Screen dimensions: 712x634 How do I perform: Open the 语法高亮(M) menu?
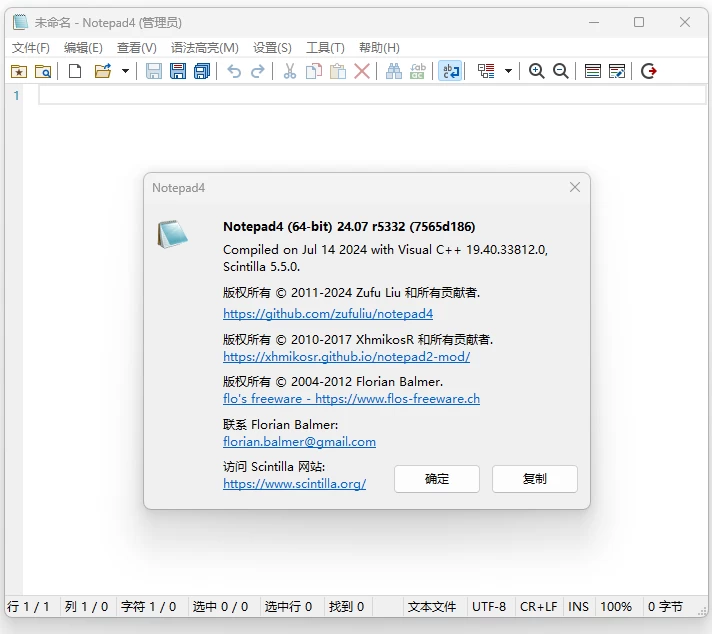(204, 47)
